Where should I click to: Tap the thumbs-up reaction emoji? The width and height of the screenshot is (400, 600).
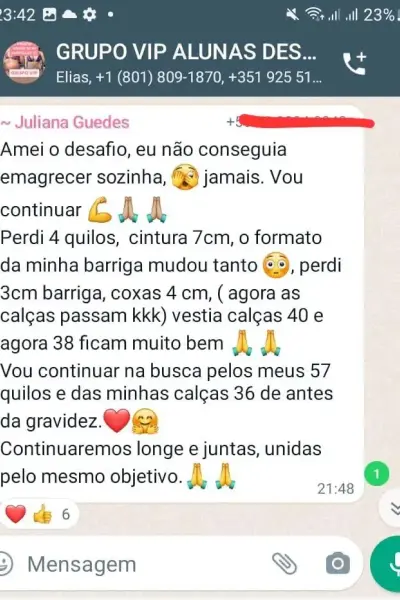tap(42, 514)
